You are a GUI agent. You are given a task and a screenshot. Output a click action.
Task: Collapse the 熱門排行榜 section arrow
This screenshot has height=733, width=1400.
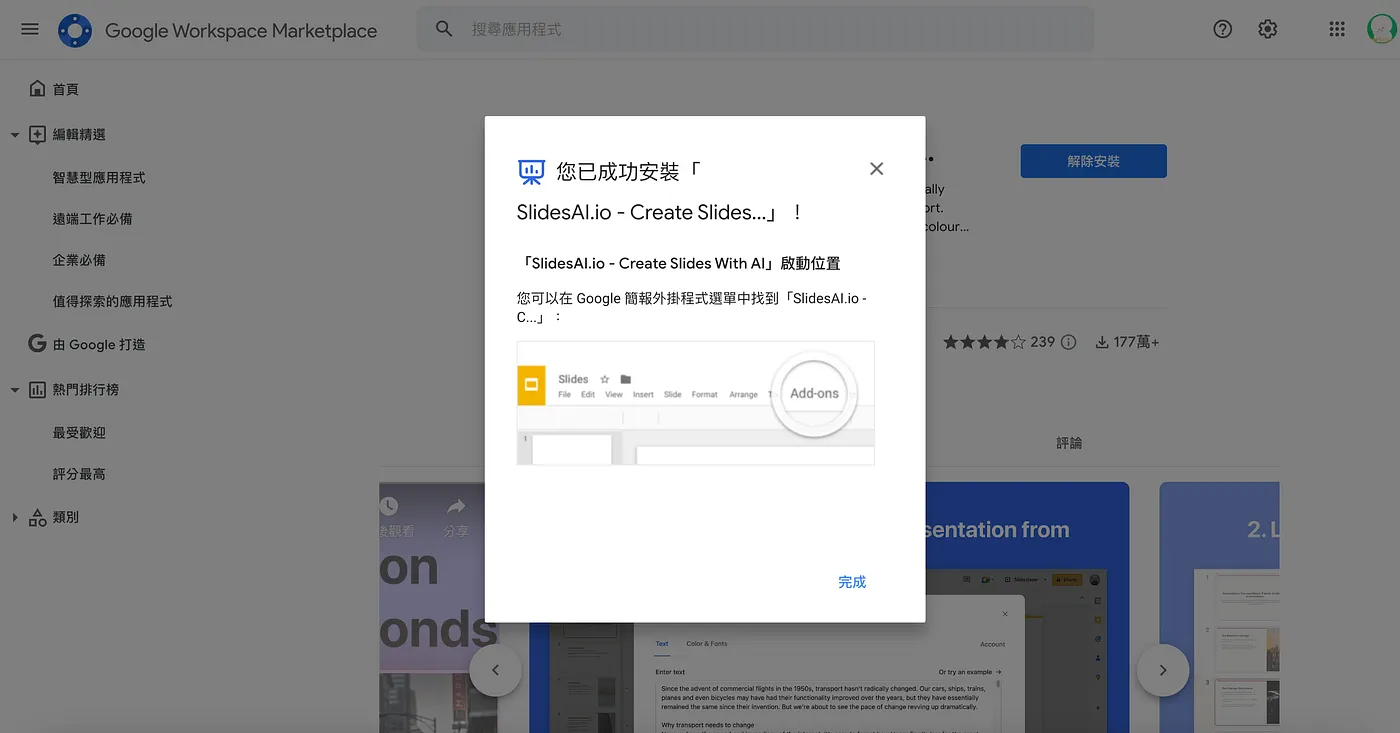15,390
